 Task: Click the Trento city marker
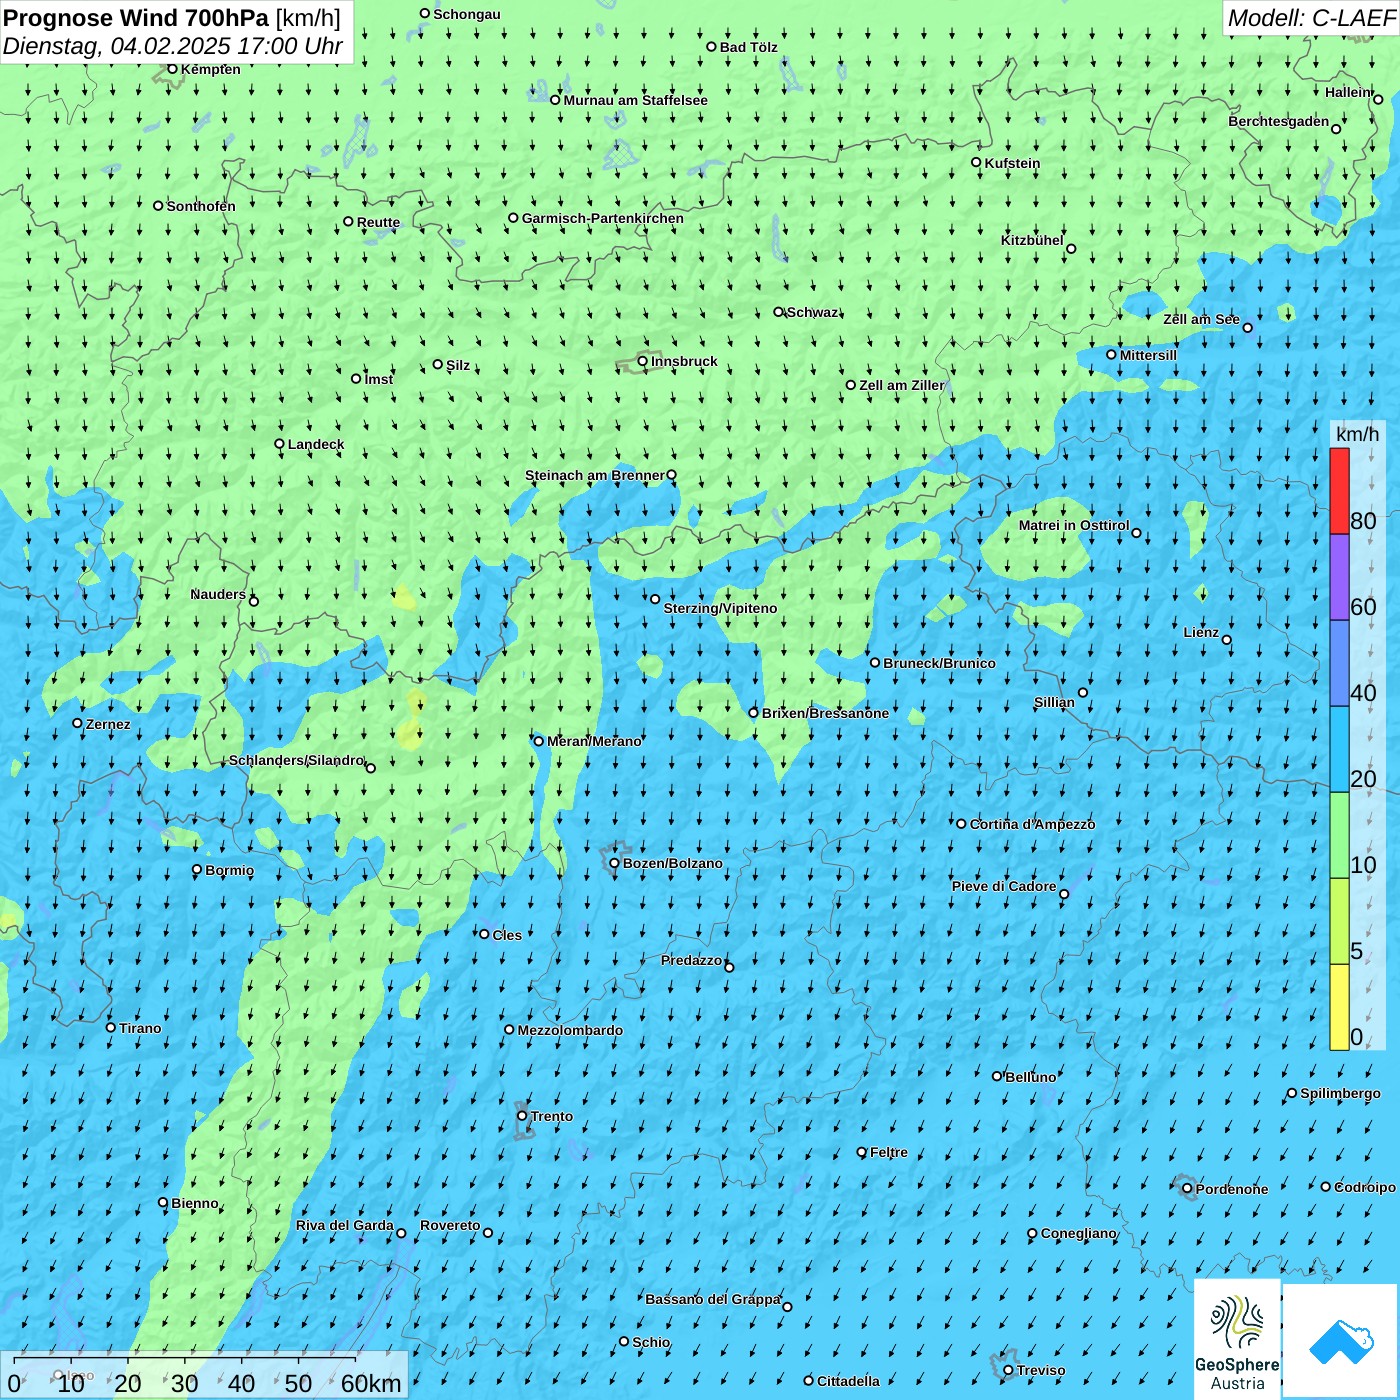[x=522, y=1116]
